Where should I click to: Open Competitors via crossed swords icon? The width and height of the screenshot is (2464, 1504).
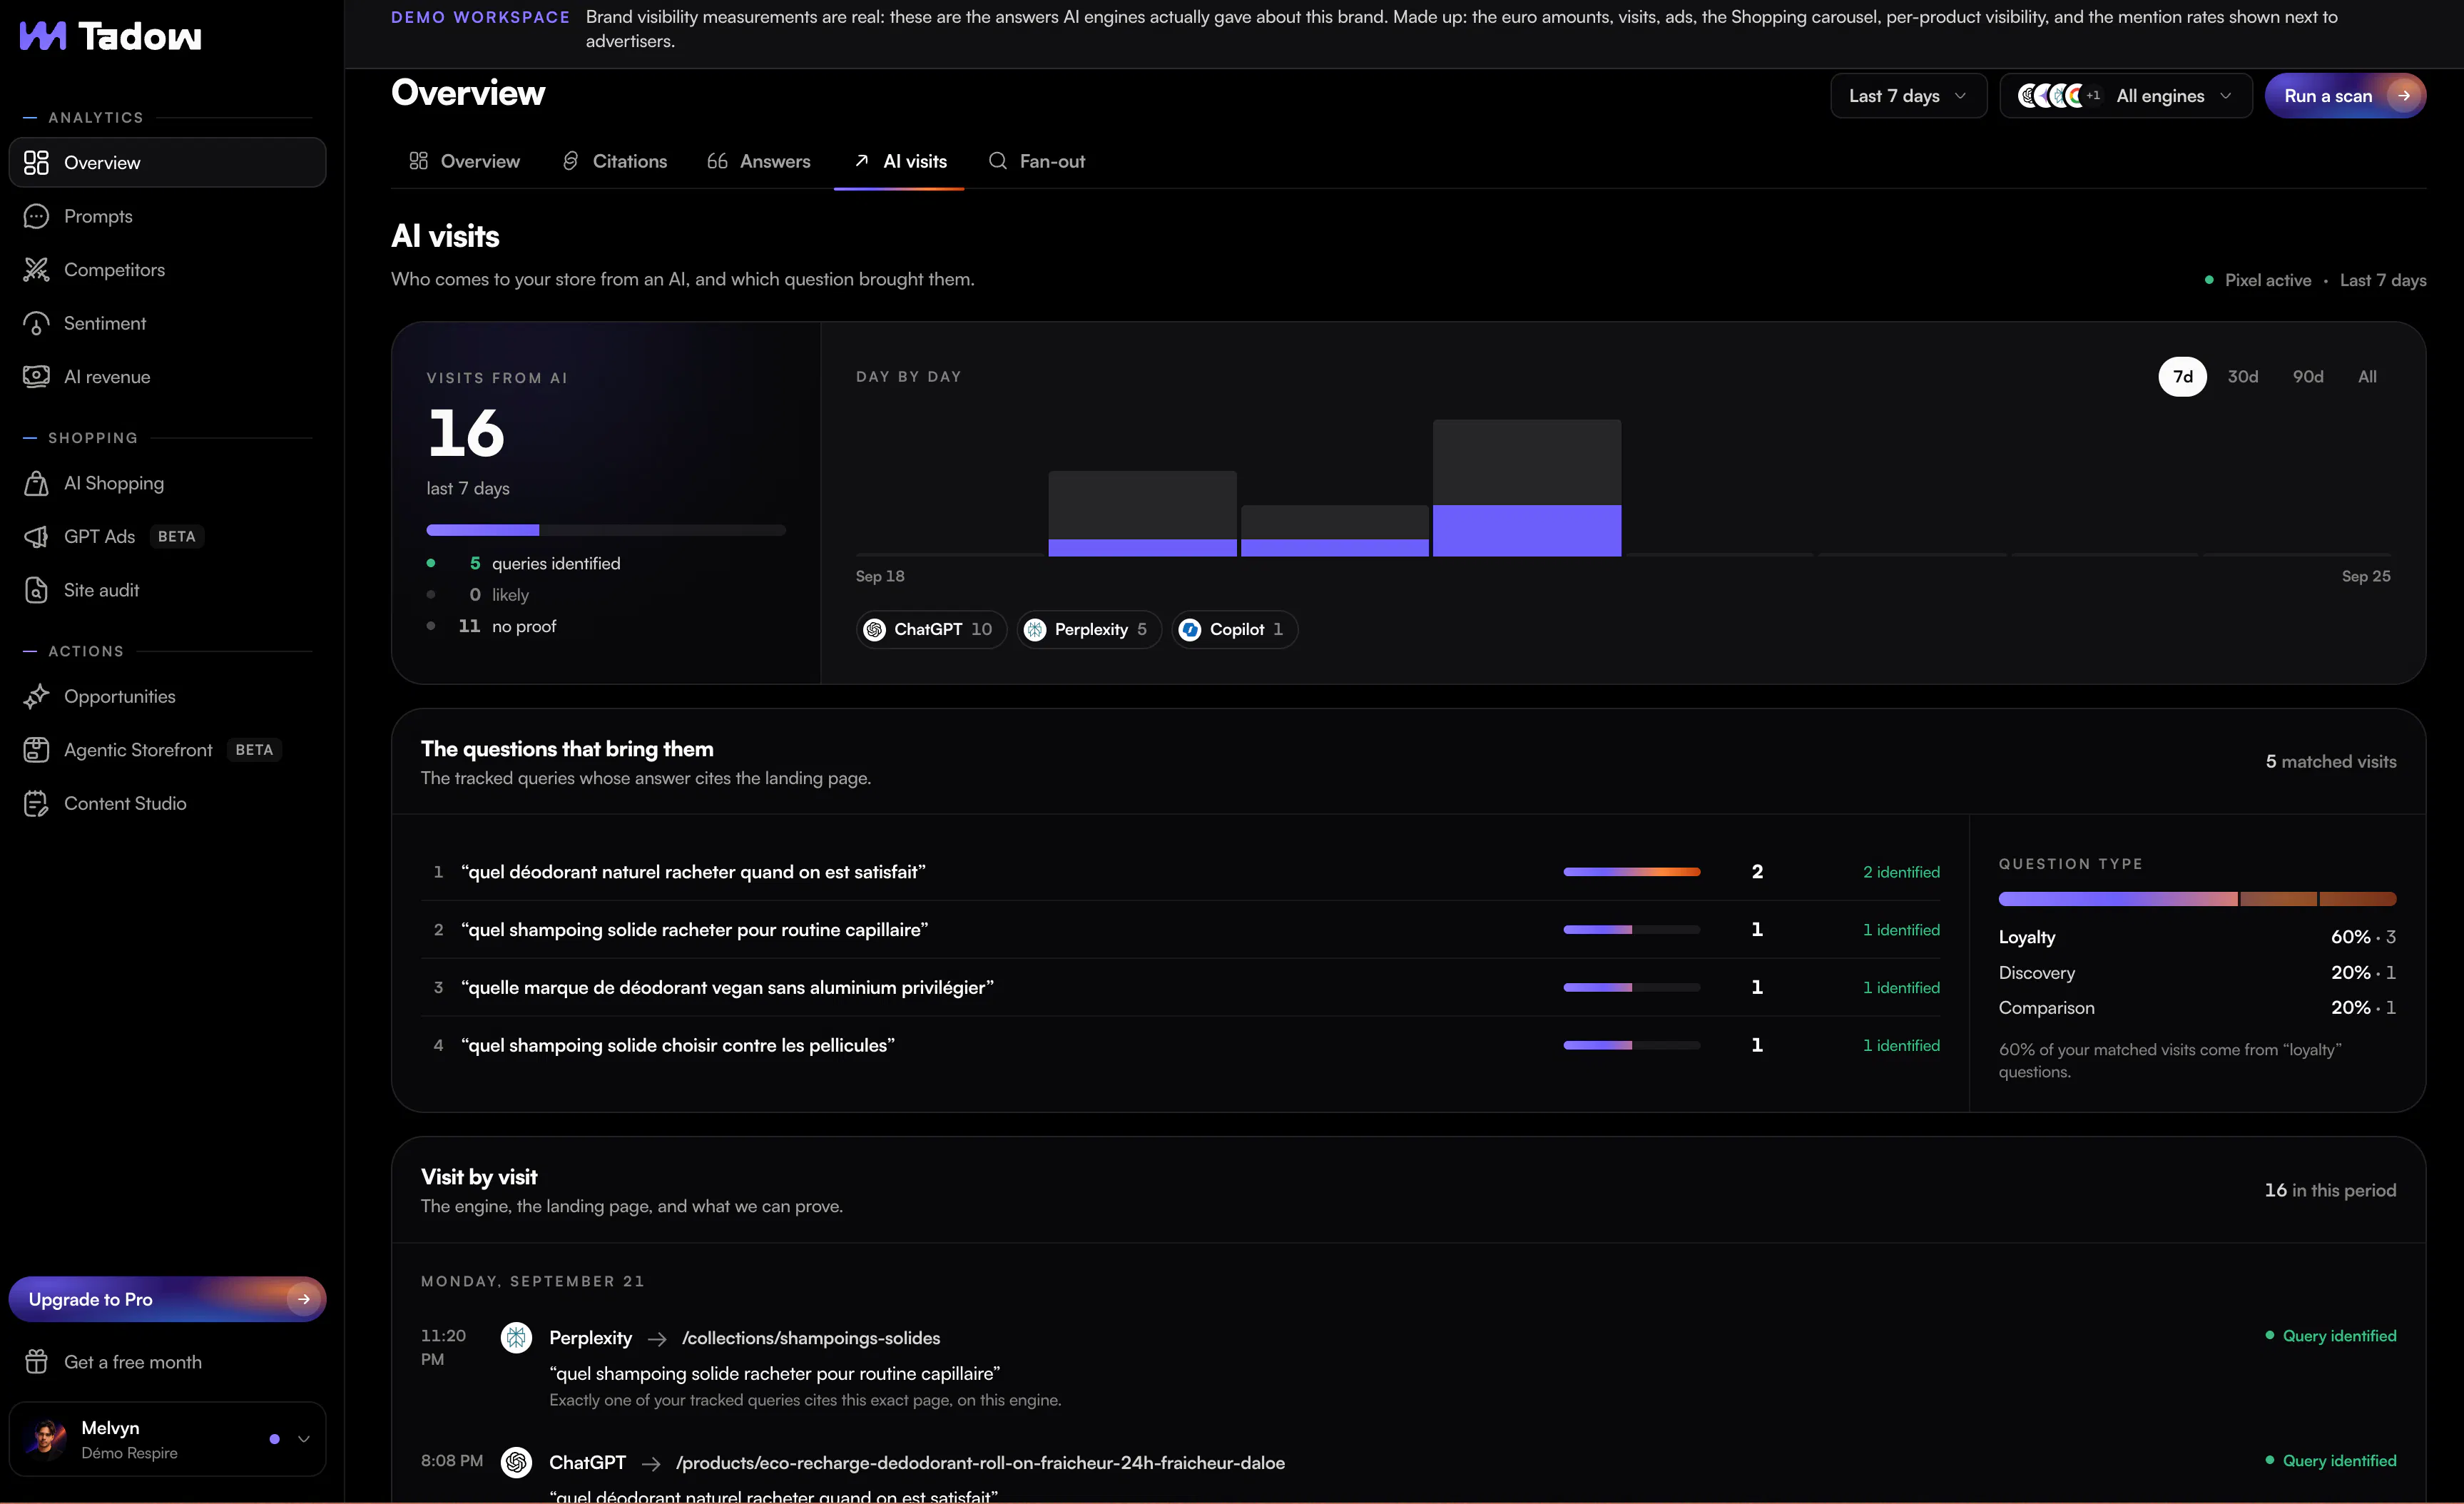point(36,270)
